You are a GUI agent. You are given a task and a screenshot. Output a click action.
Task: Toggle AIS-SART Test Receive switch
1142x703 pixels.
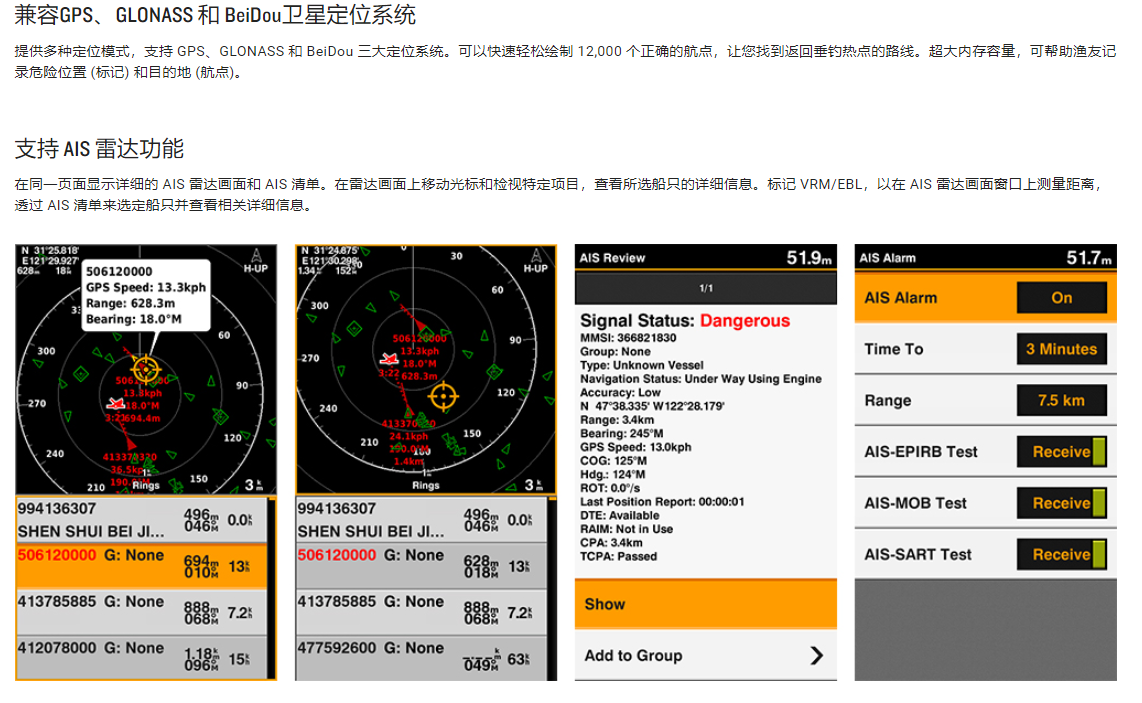click(1061, 555)
